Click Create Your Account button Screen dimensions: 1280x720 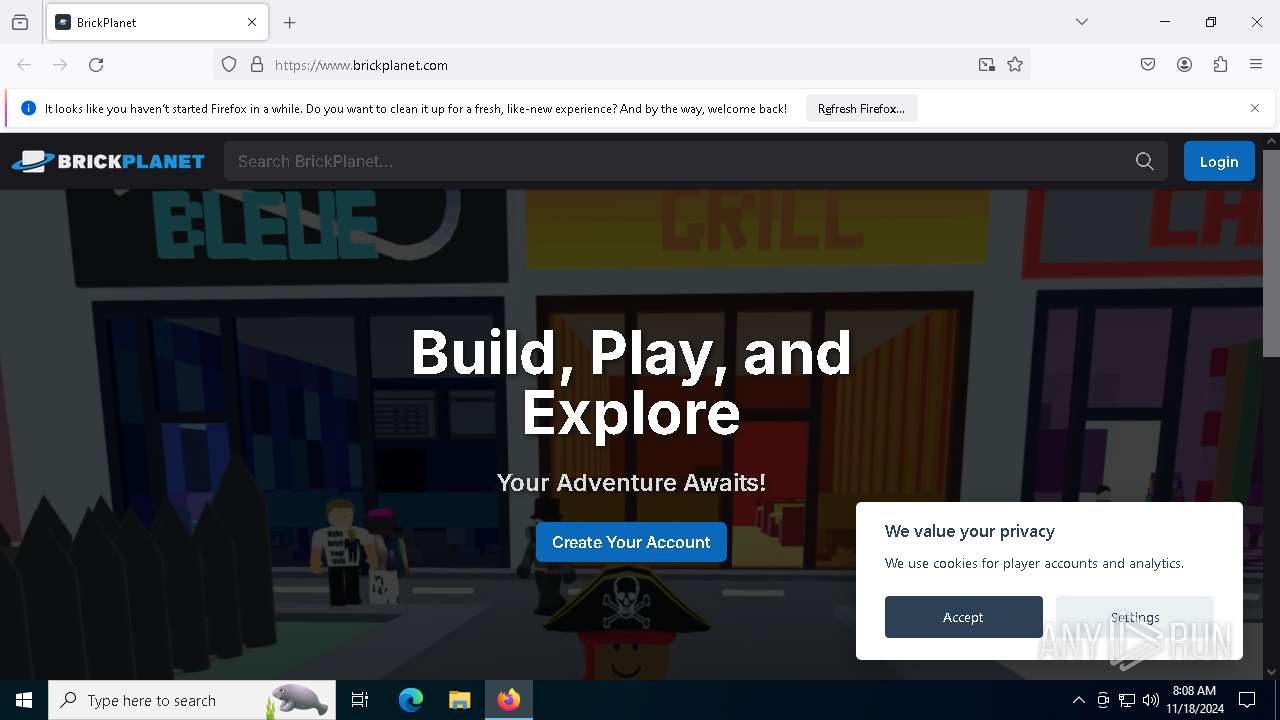point(631,542)
